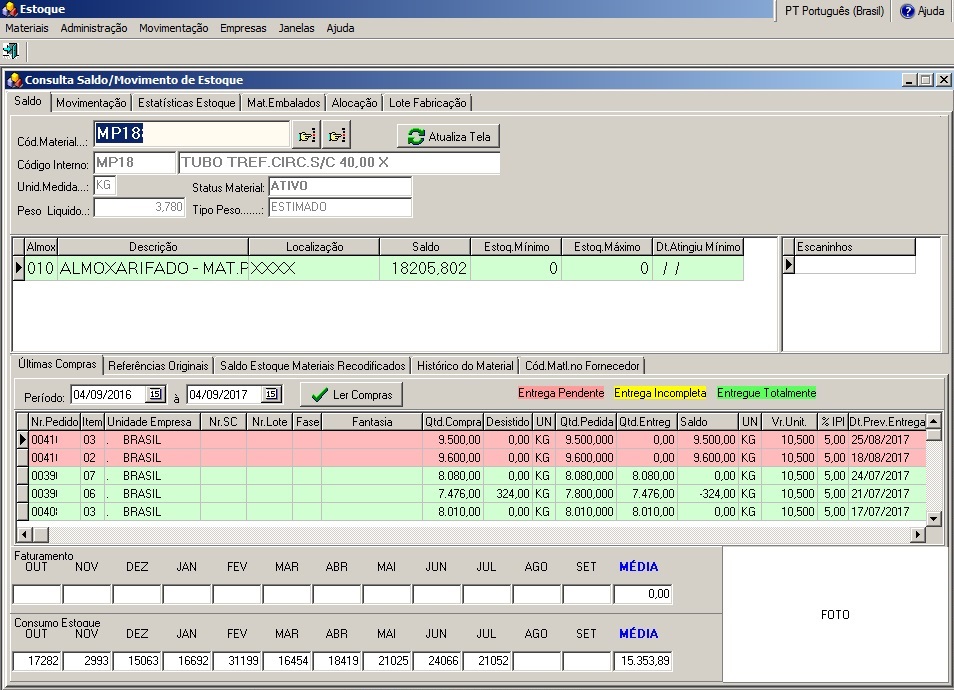Switch to the Histórico do Material tab
The image size is (954, 690).
click(465, 366)
